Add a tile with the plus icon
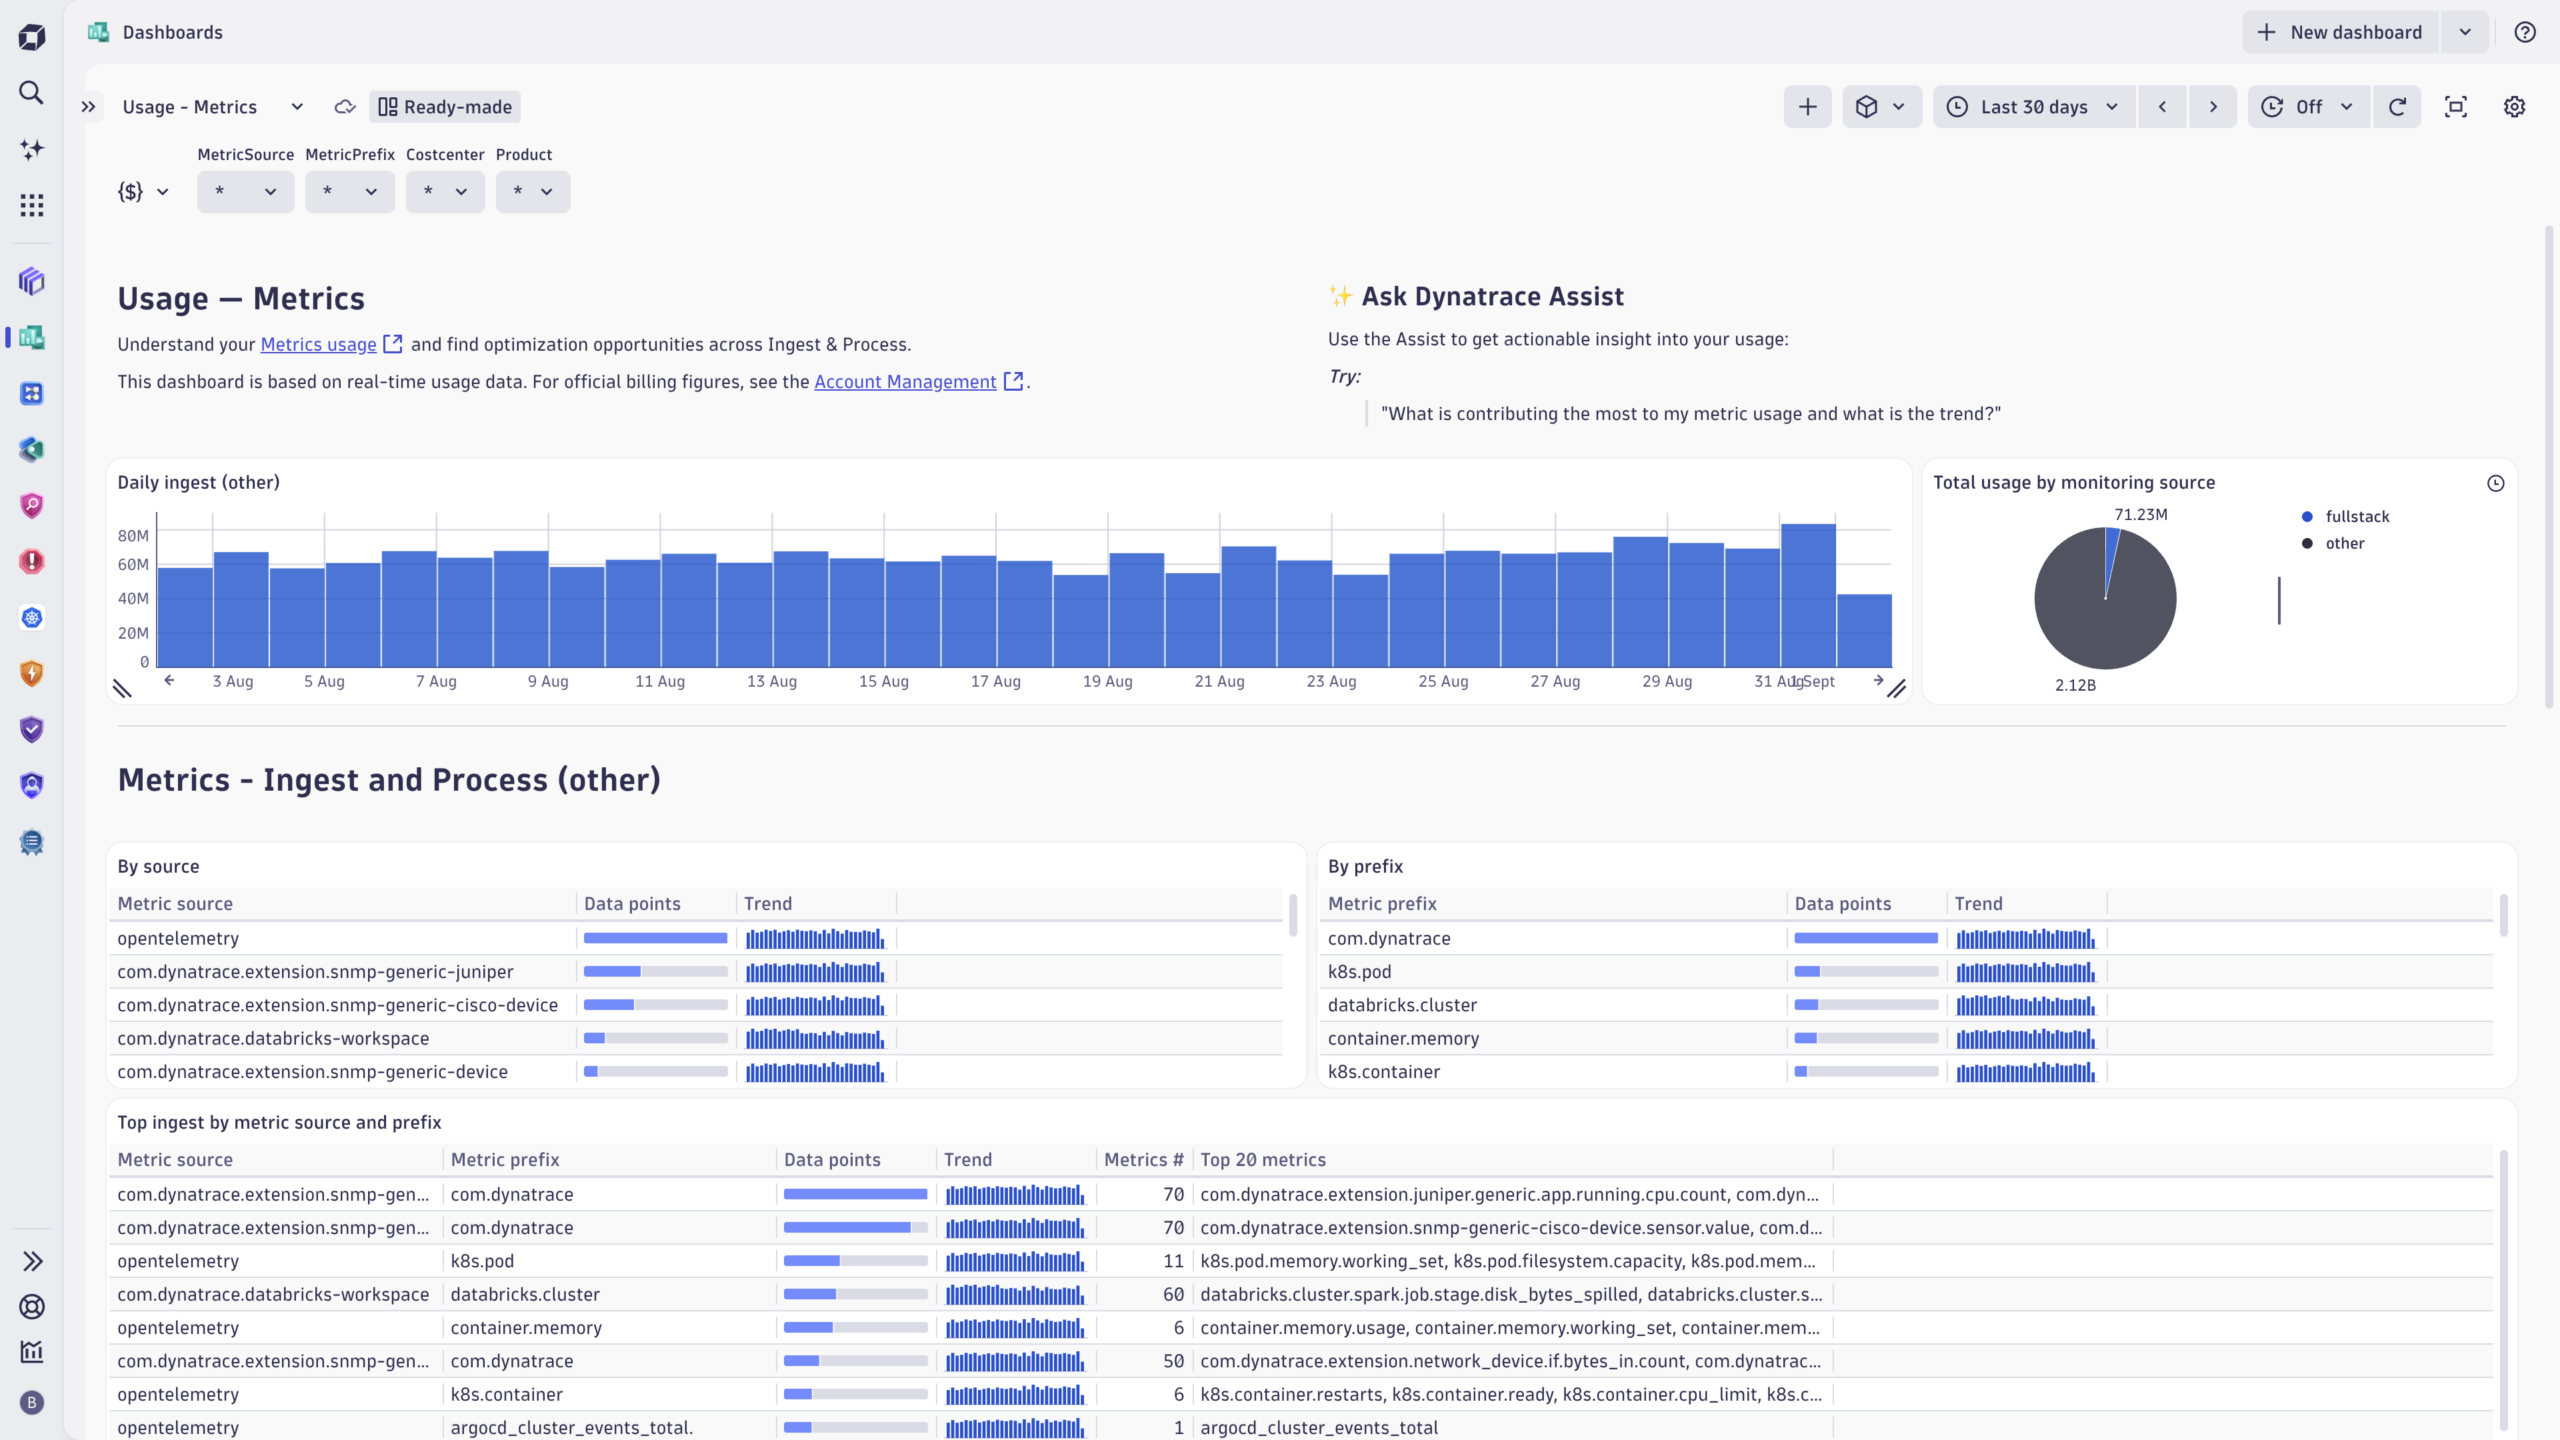Viewport: 2560px width, 1440px height. coord(1807,107)
